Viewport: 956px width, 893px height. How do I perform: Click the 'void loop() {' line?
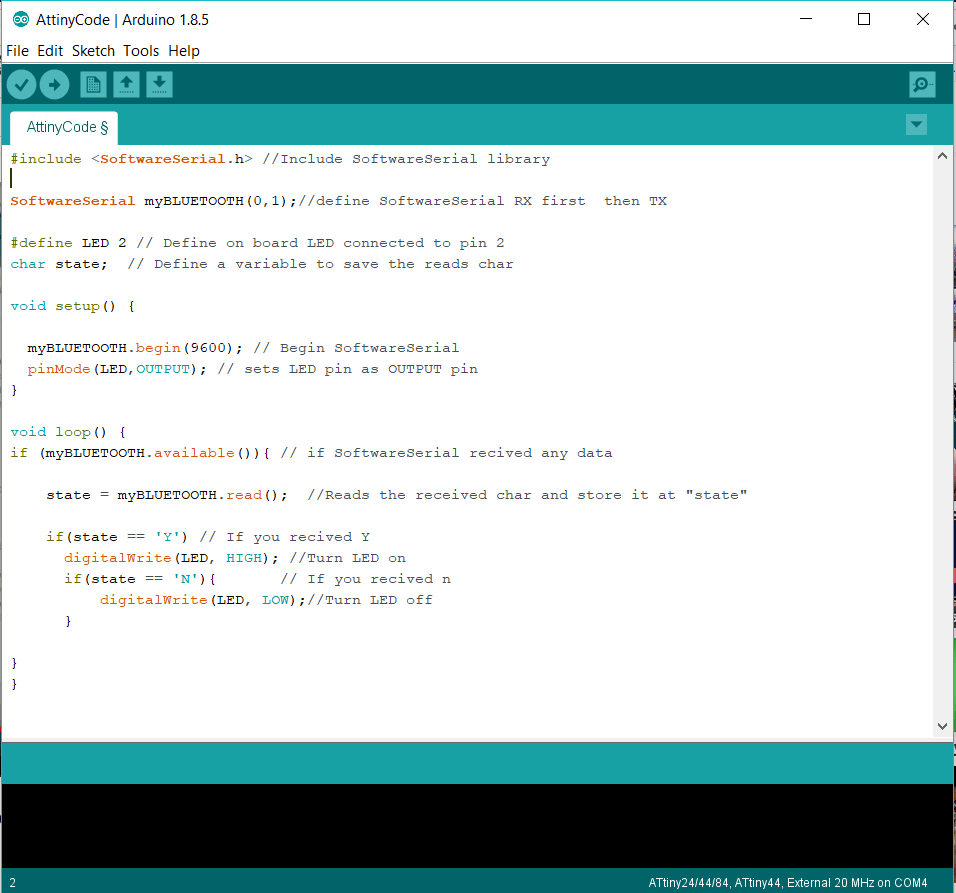coord(68,432)
